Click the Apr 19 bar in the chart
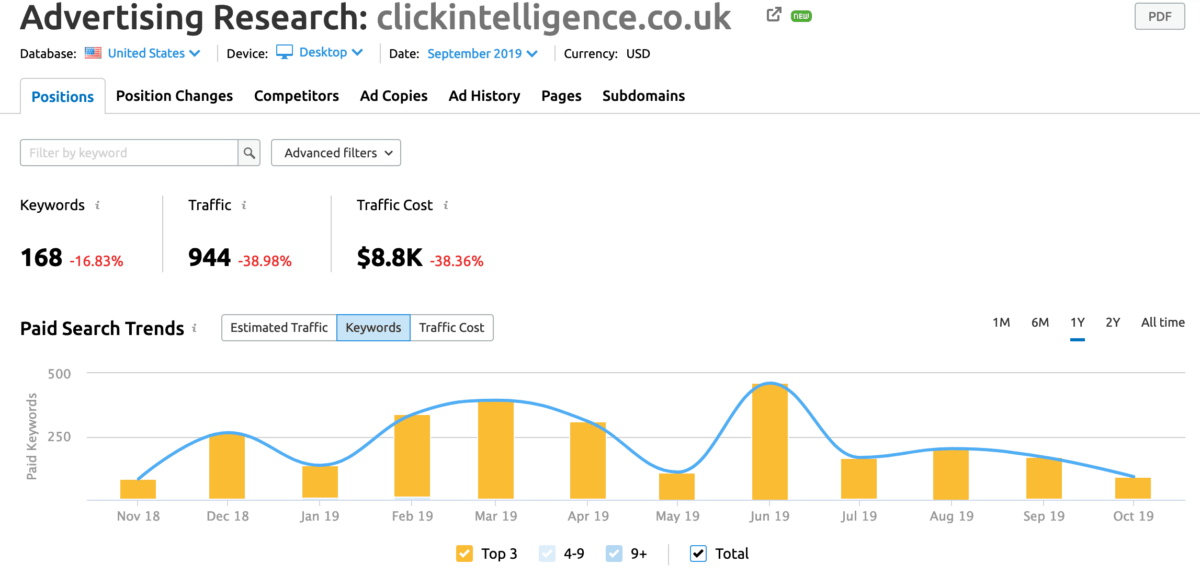 pyautogui.click(x=588, y=460)
